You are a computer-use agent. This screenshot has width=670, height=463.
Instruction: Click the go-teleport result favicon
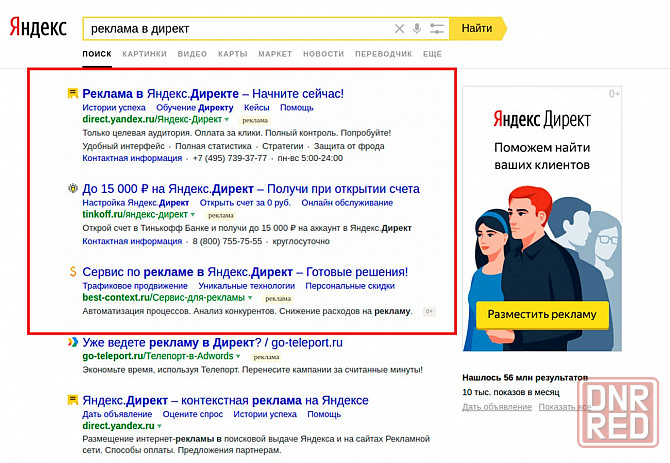click(72, 342)
